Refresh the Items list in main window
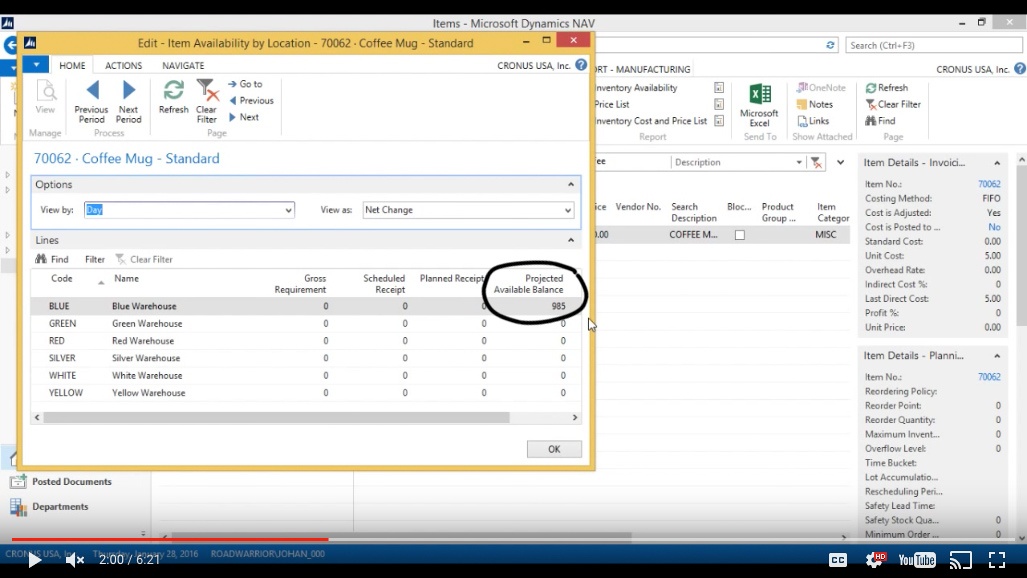Screen dimensions: 1027x578 pyautogui.click(x=887, y=88)
